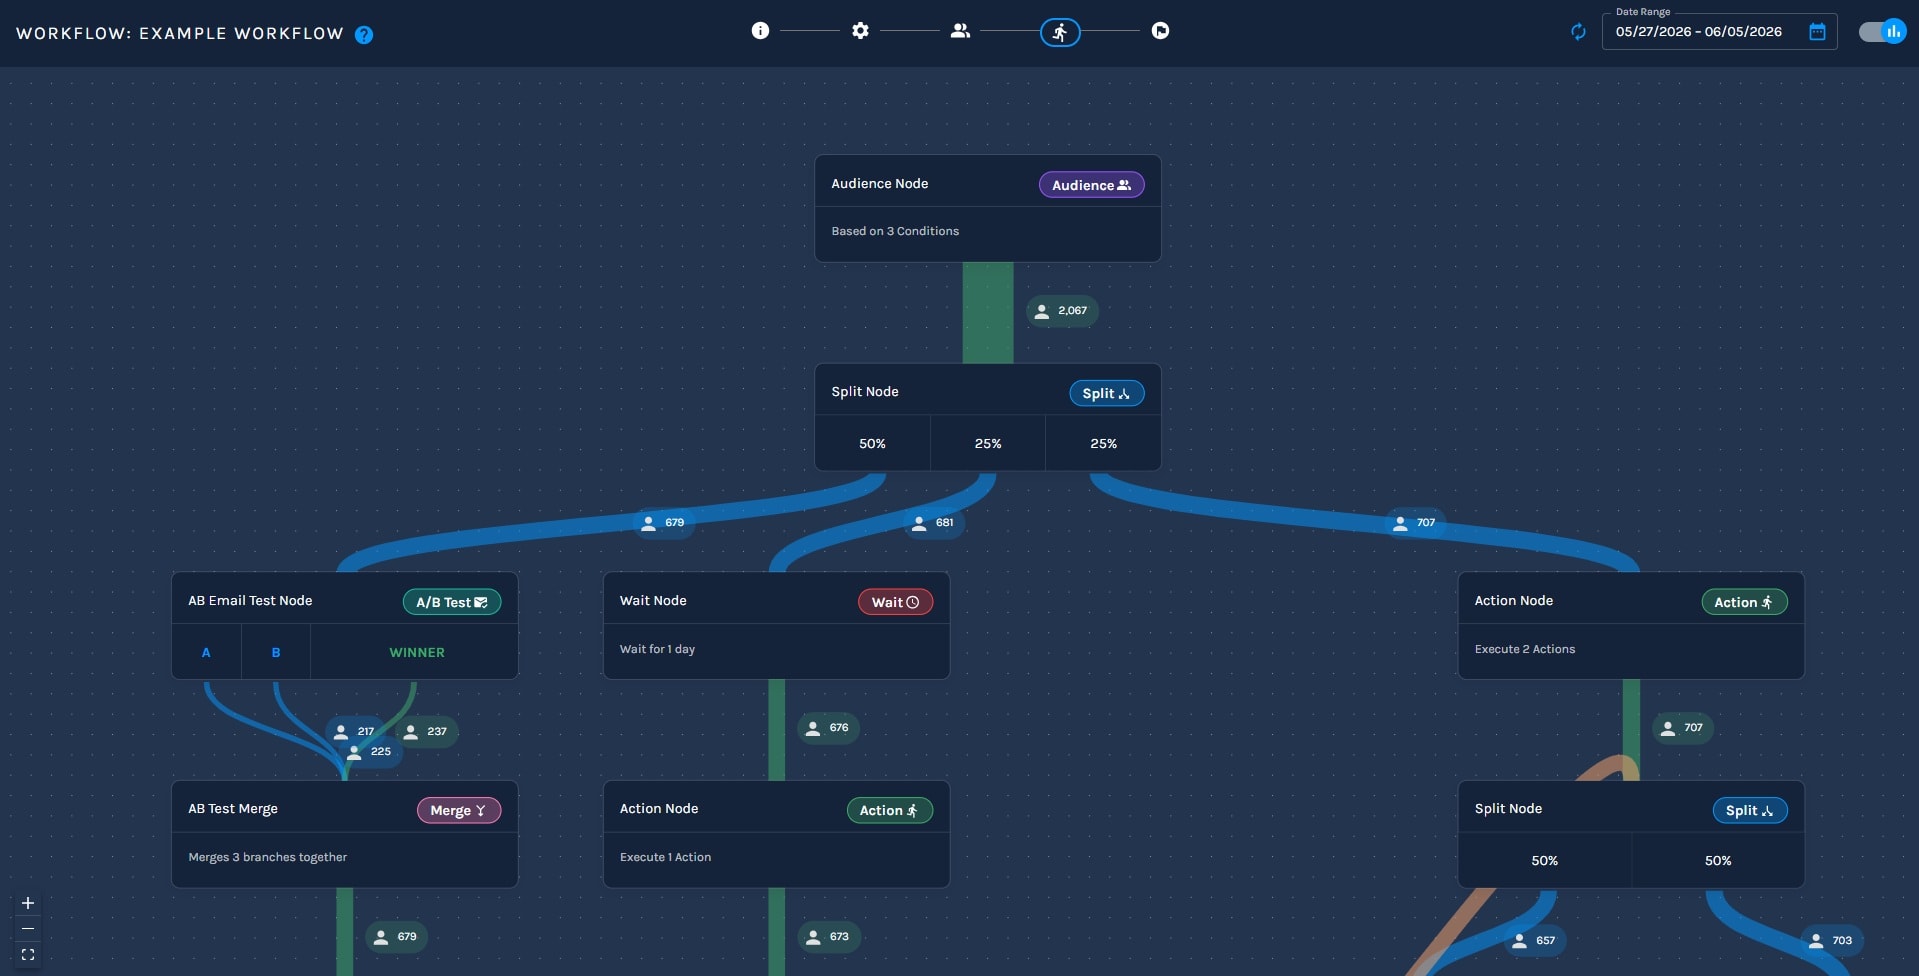
Task: Jump to the final flag step
Action: [1160, 31]
